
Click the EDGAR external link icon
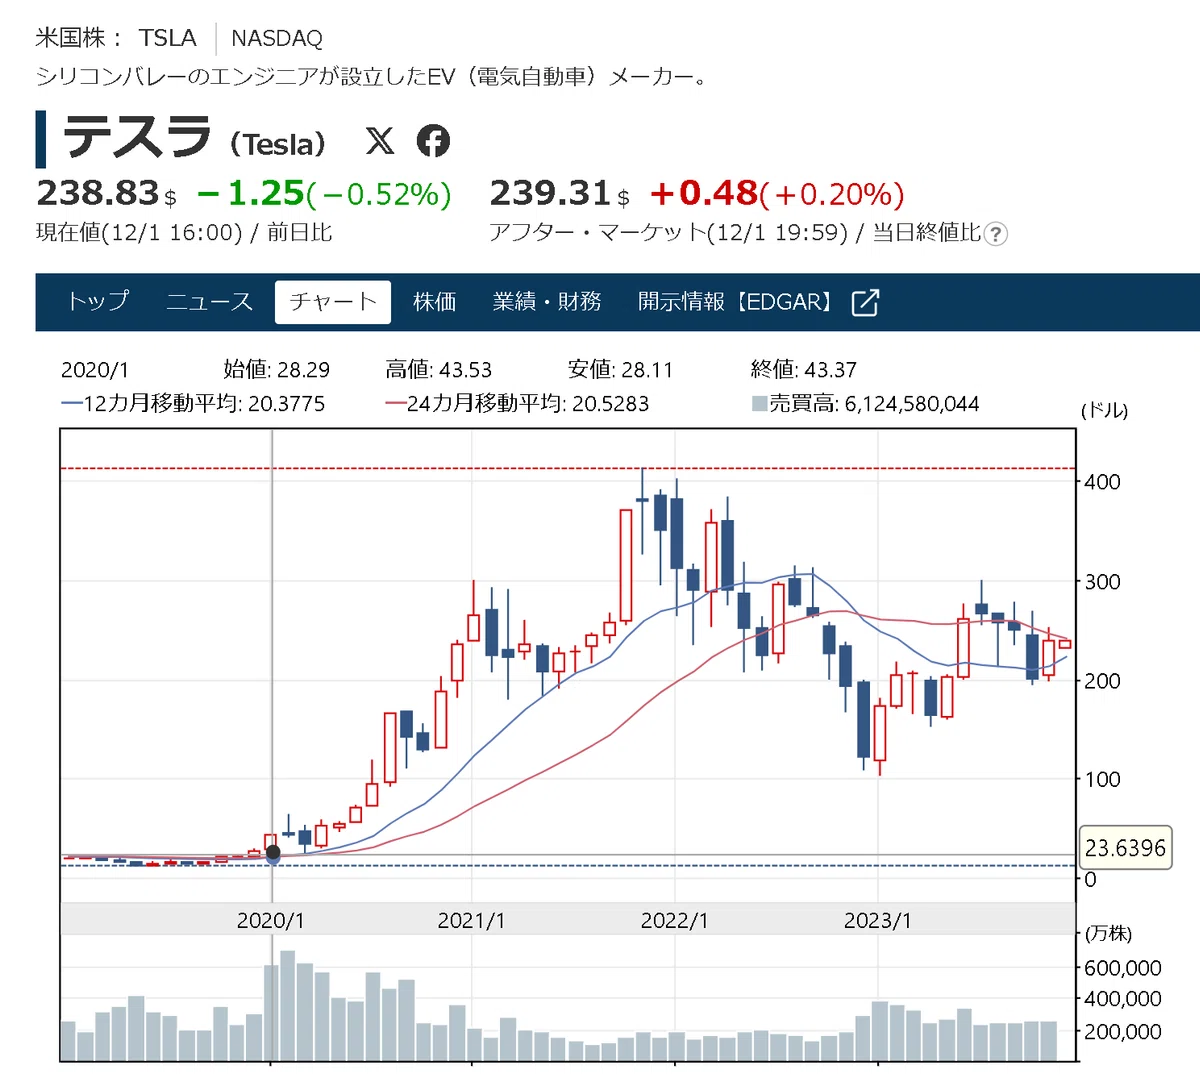coord(865,302)
